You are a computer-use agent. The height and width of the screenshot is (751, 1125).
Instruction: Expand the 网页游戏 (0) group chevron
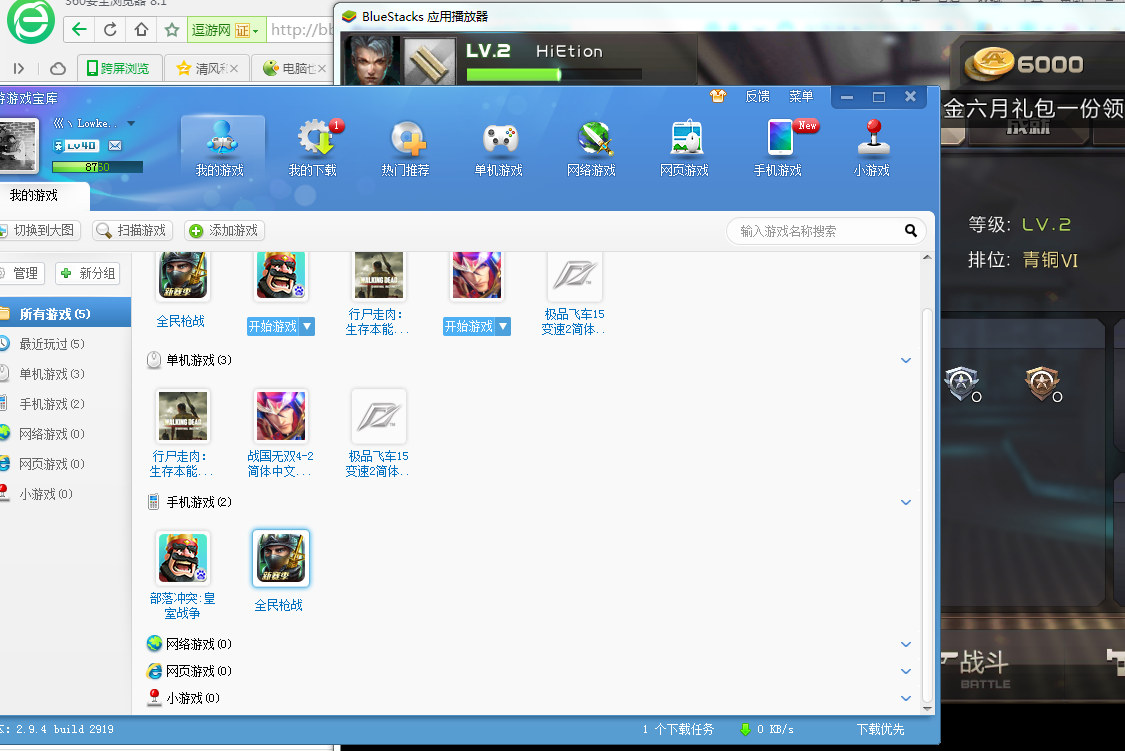pos(906,671)
